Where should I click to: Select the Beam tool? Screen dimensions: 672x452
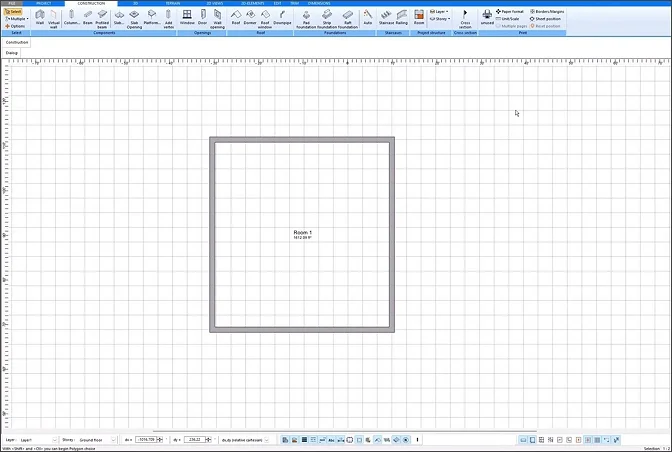87,18
